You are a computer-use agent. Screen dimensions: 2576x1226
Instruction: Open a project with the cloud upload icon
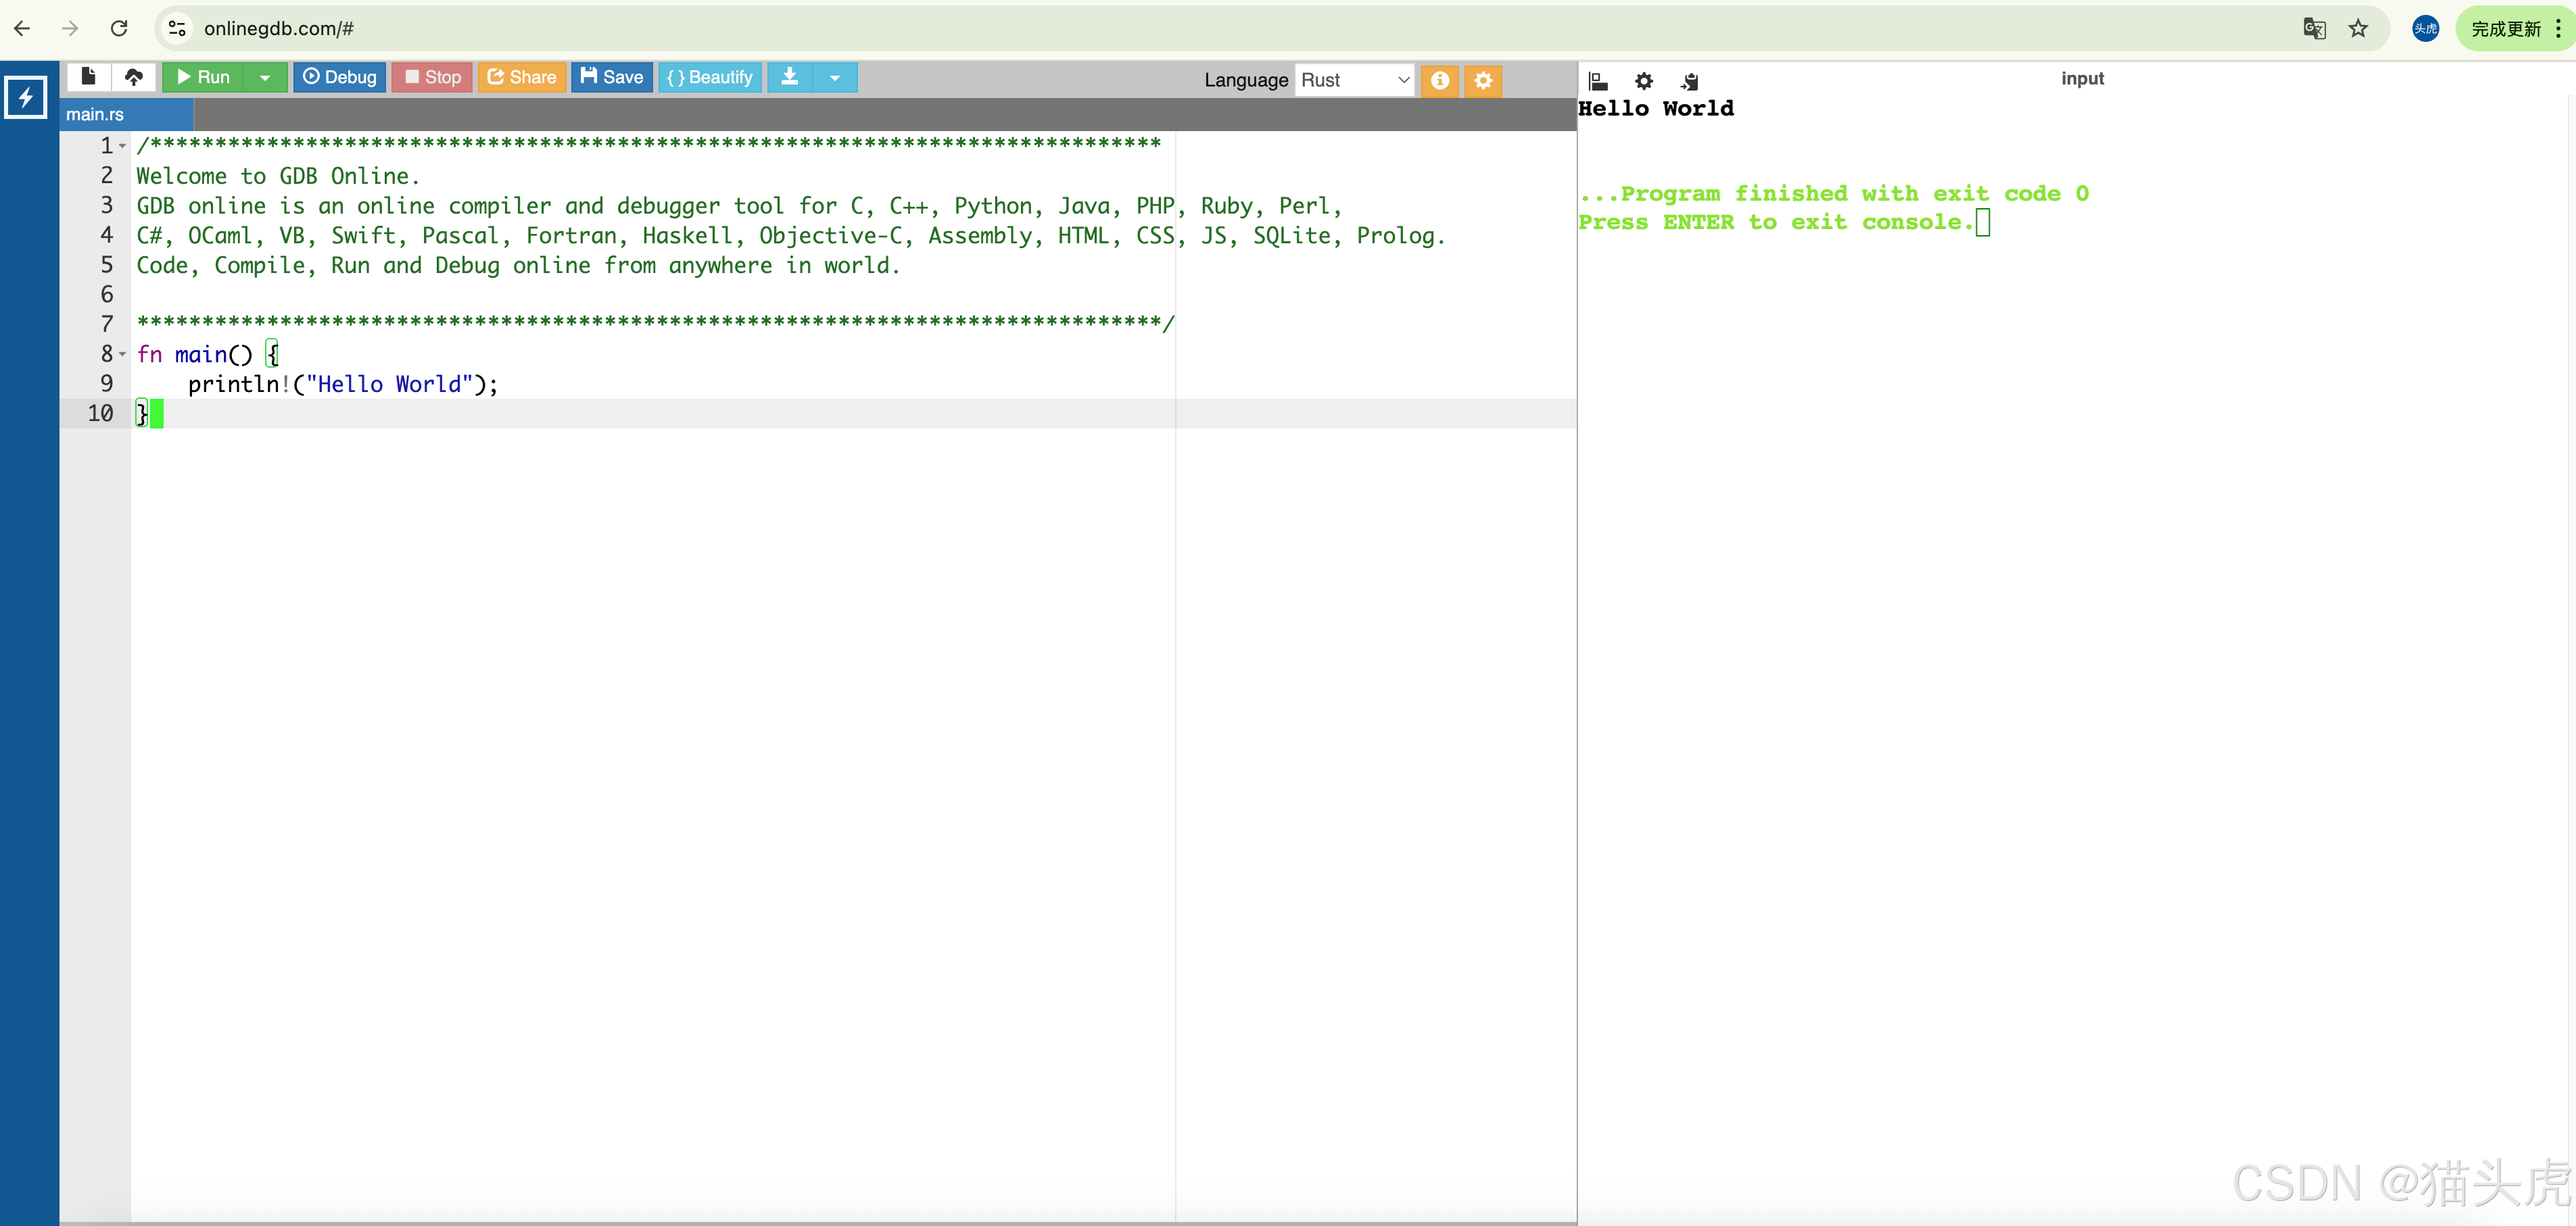click(x=134, y=77)
